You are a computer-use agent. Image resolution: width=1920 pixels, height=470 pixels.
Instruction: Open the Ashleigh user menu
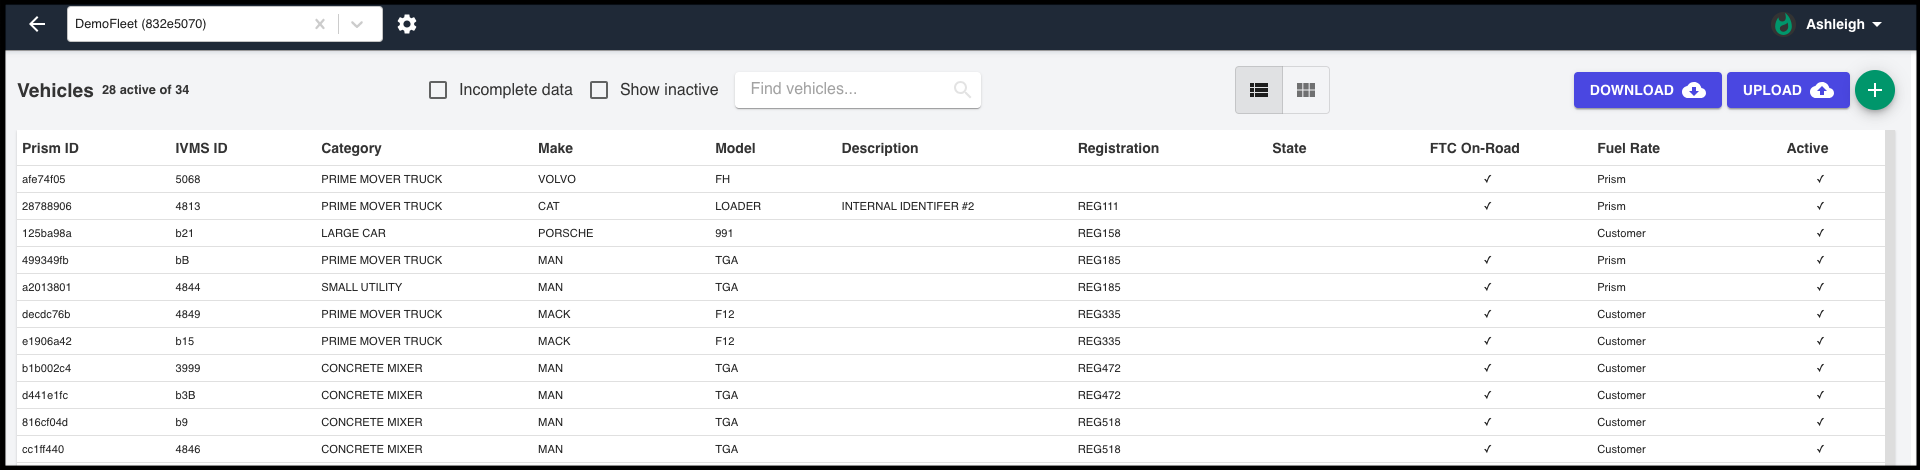pos(1843,24)
